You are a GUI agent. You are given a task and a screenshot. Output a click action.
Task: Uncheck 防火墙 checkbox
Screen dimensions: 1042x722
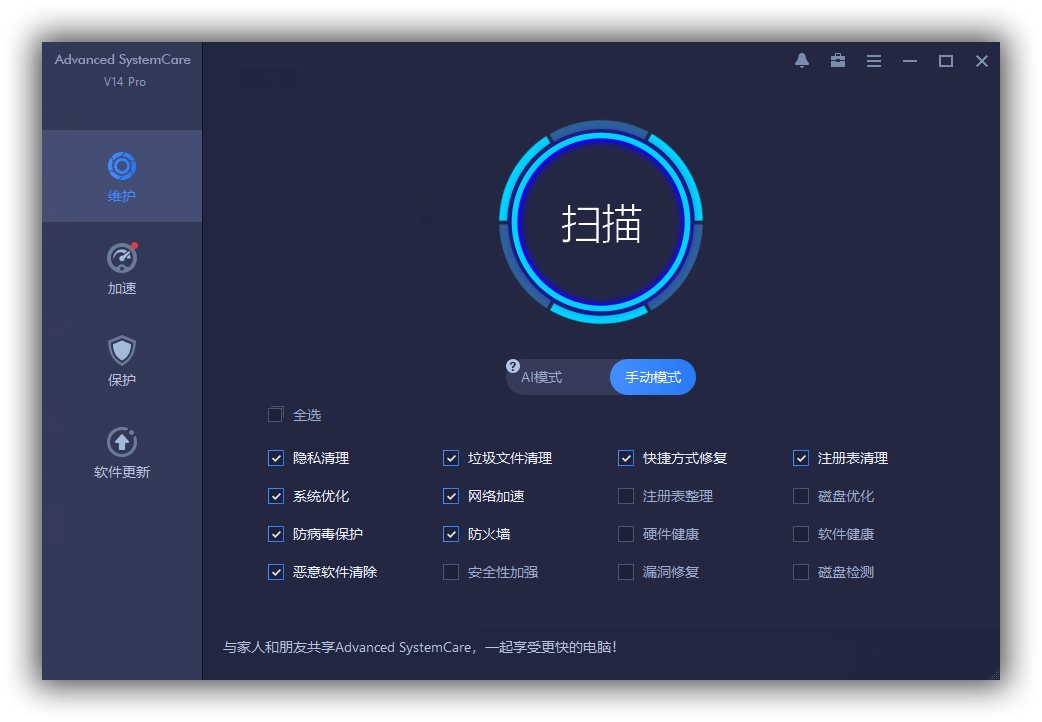[x=451, y=534]
